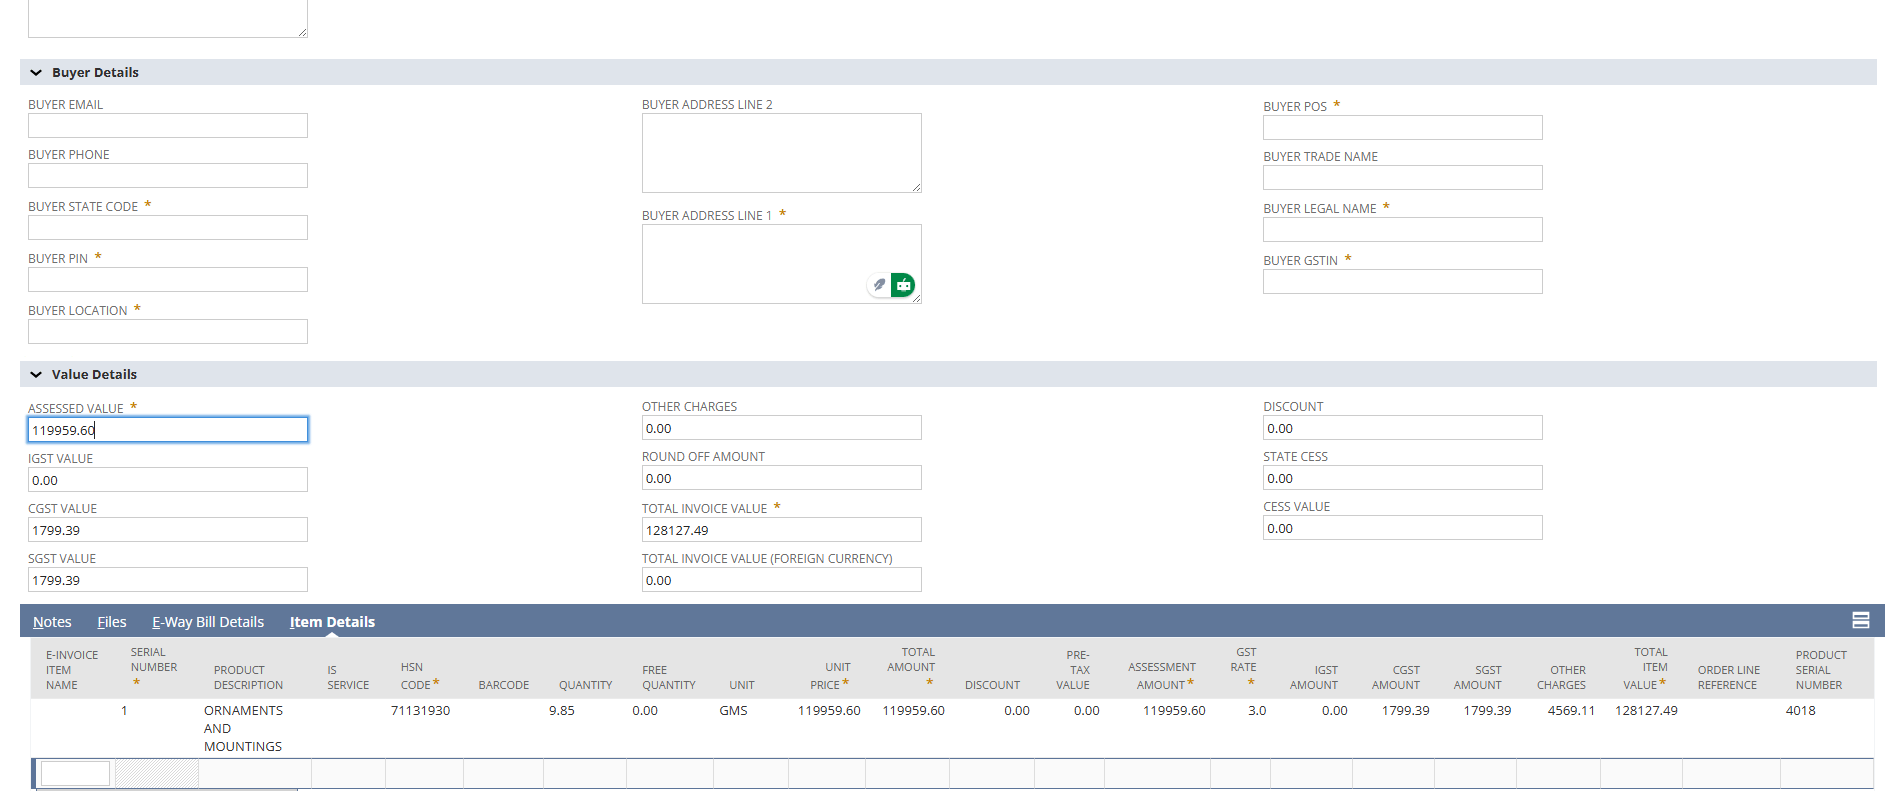Select the Buyer Legal Name field
The width and height of the screenshot is (1891, 791).
pos(1403,229)
